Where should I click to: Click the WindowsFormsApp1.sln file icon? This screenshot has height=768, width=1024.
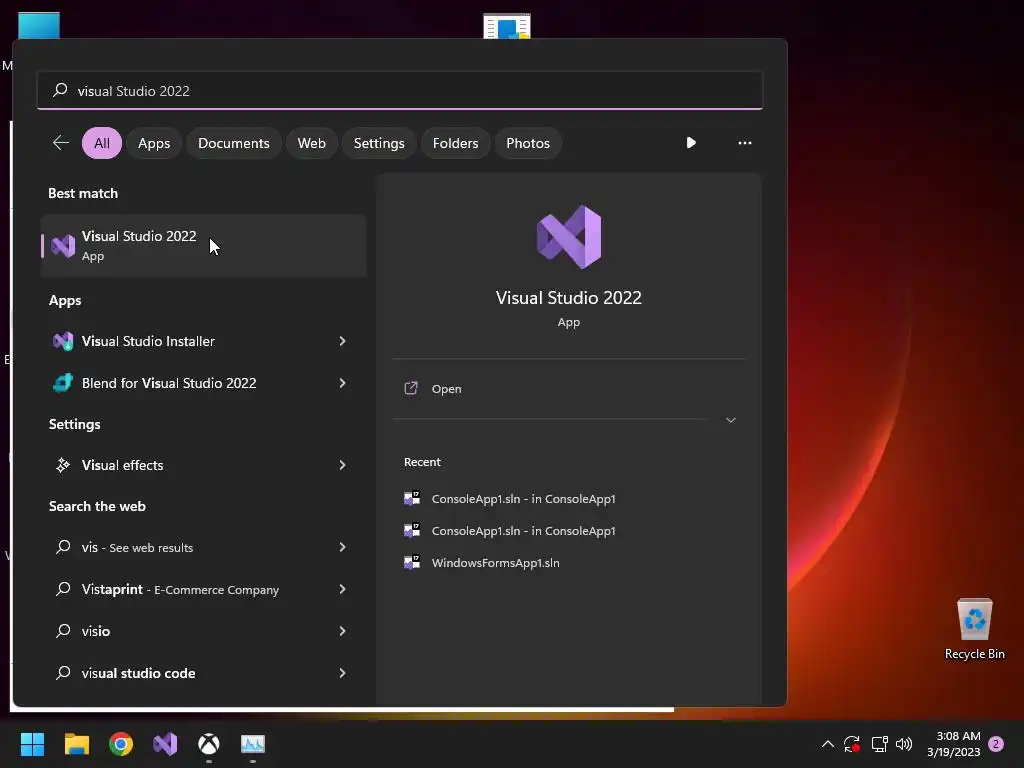(x=412, y=562)
